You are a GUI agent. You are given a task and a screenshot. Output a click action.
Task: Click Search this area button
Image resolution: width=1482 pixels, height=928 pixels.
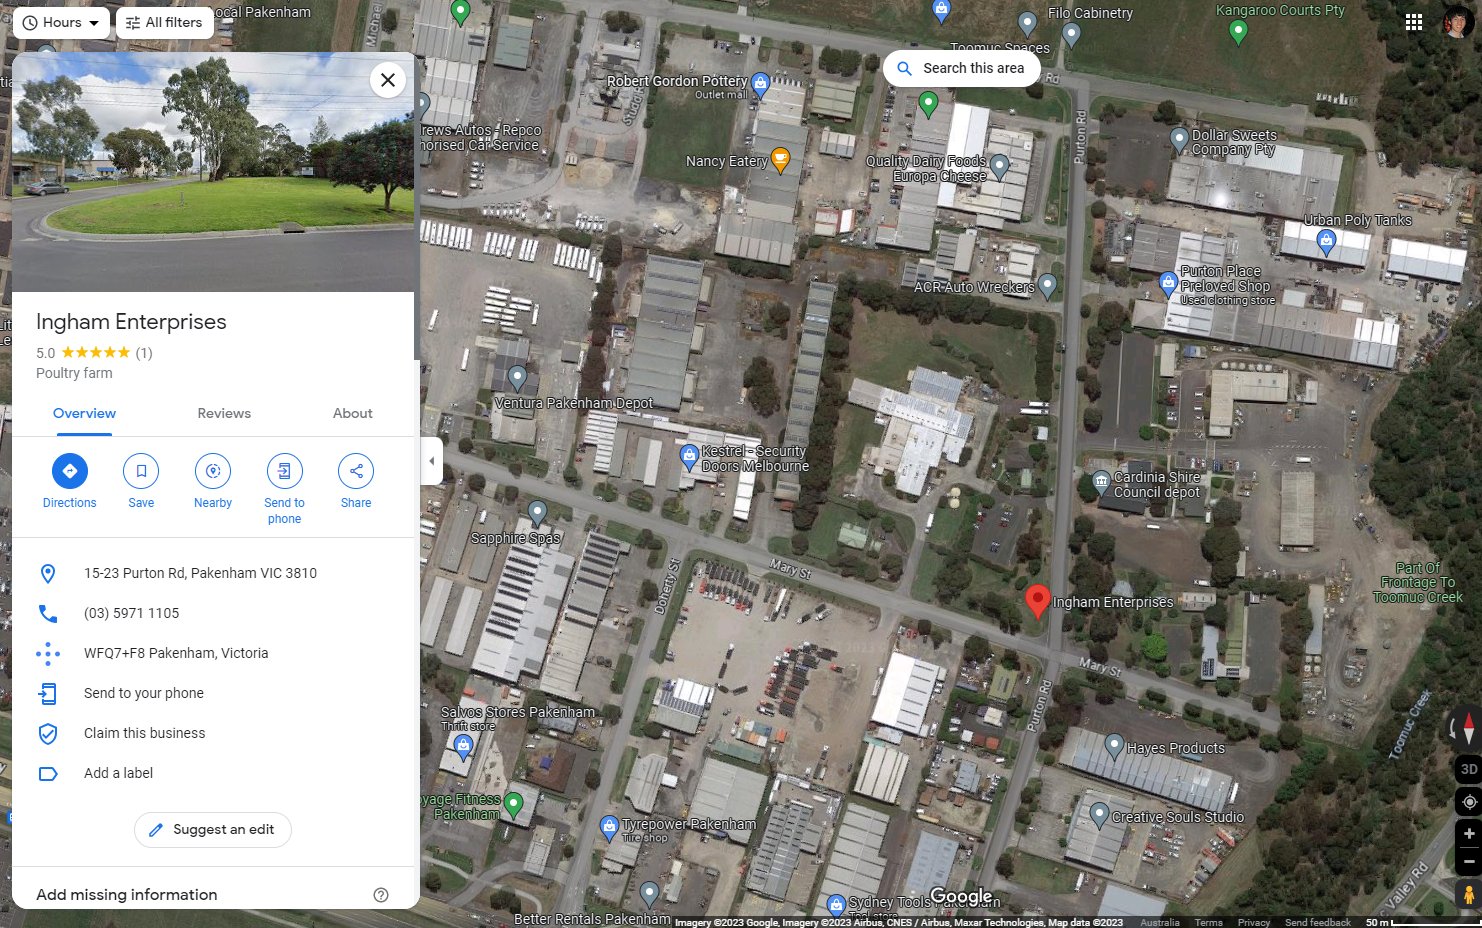click(962, 68)
